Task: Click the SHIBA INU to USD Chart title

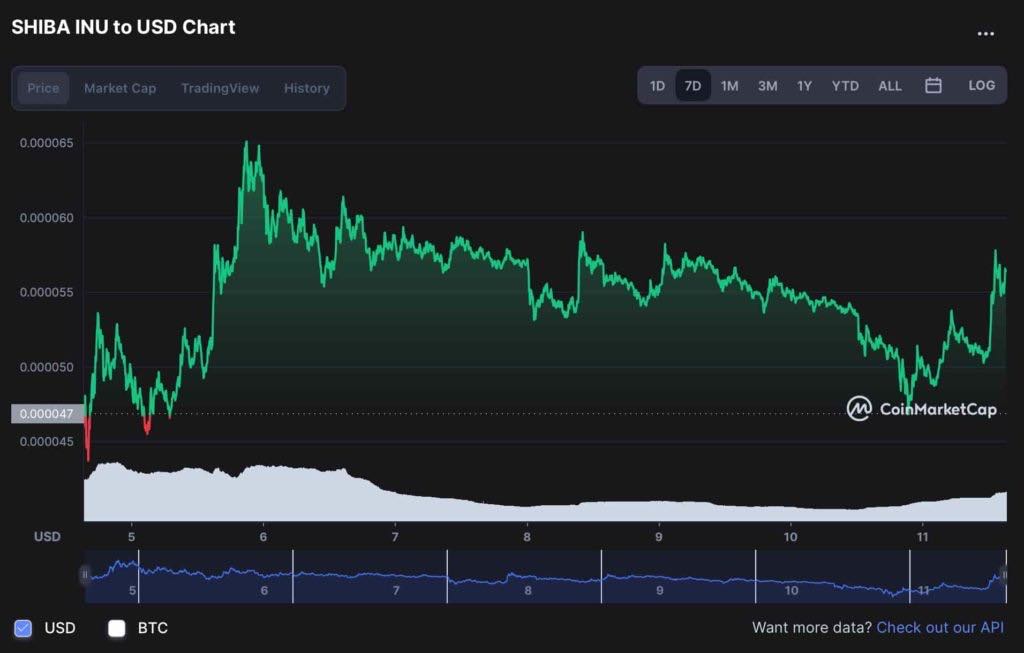Action: coord(123,27)
